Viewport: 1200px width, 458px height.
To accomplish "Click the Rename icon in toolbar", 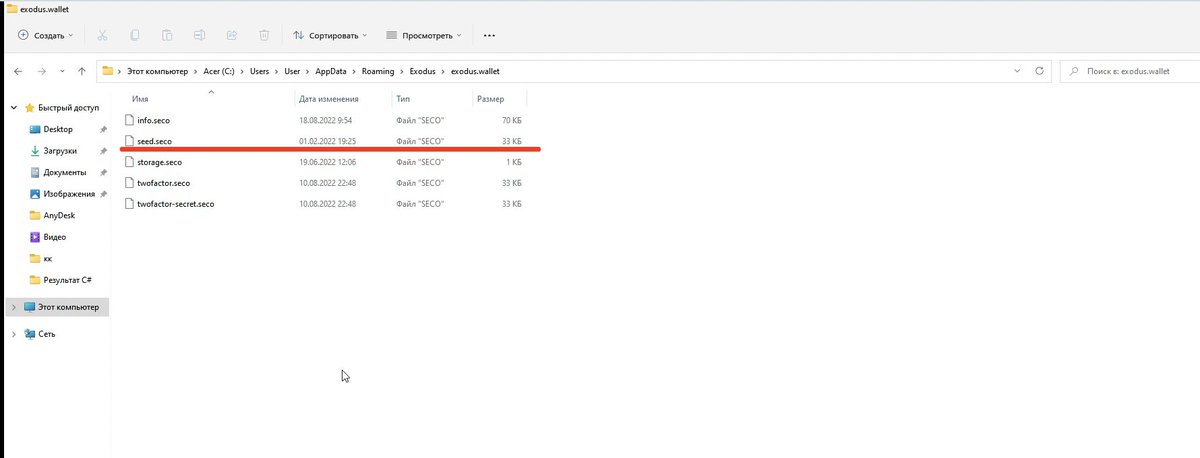I will 199,35.
